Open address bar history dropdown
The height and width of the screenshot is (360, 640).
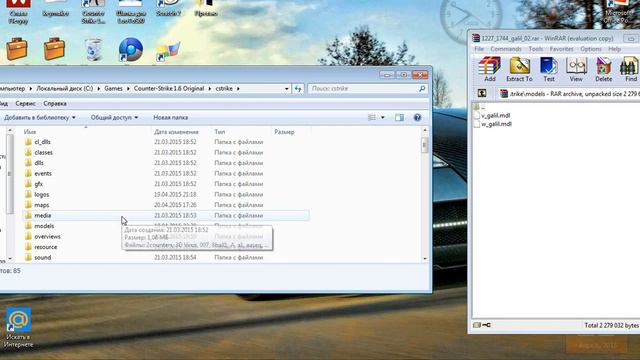tap(287, 89)
